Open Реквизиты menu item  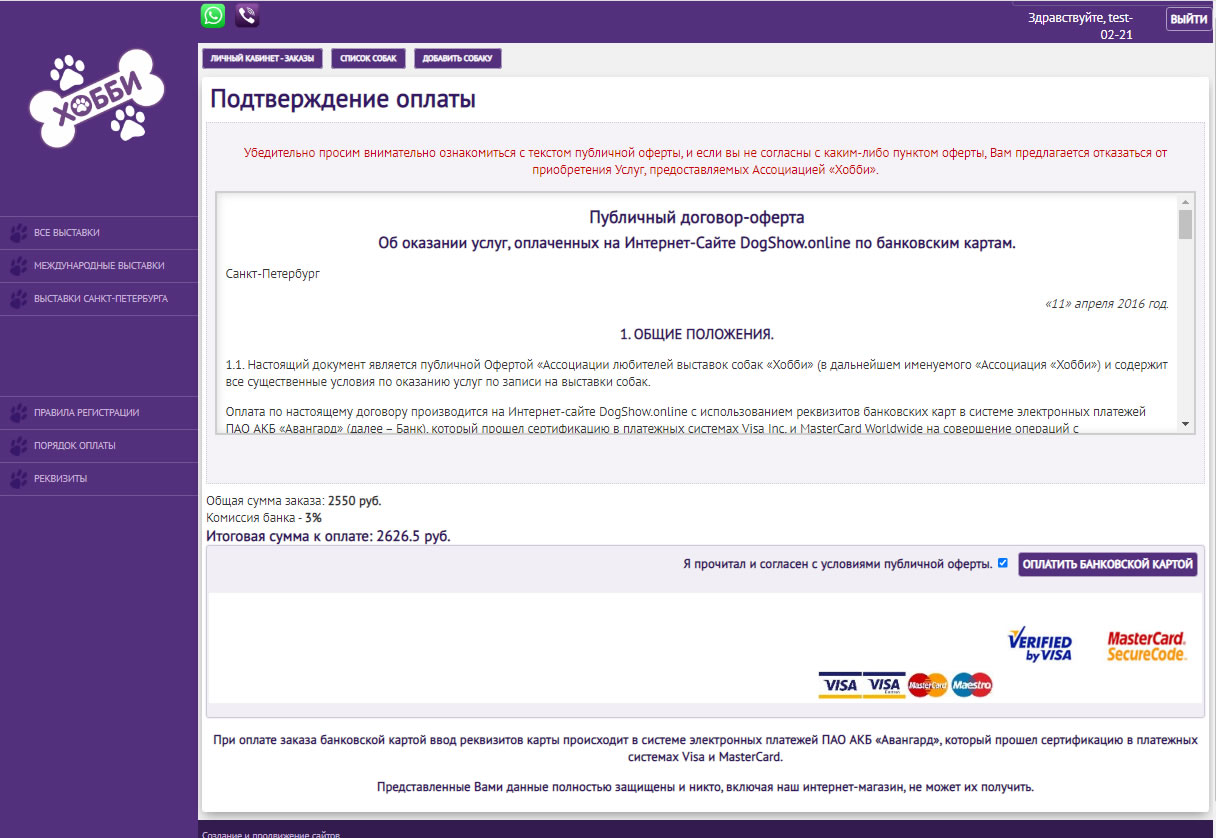99,479
